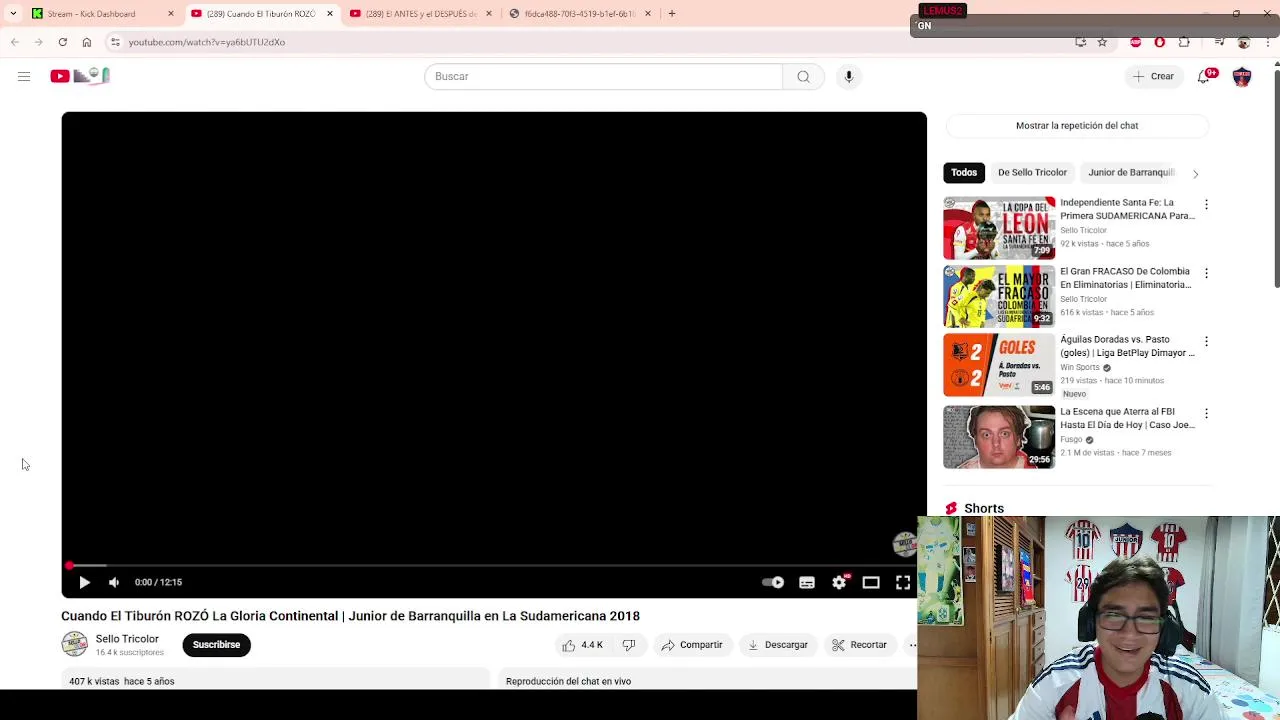Open the player settings gear
Image resolution: width=1280 pixels, height=720 pixels.
coord(839,582)
